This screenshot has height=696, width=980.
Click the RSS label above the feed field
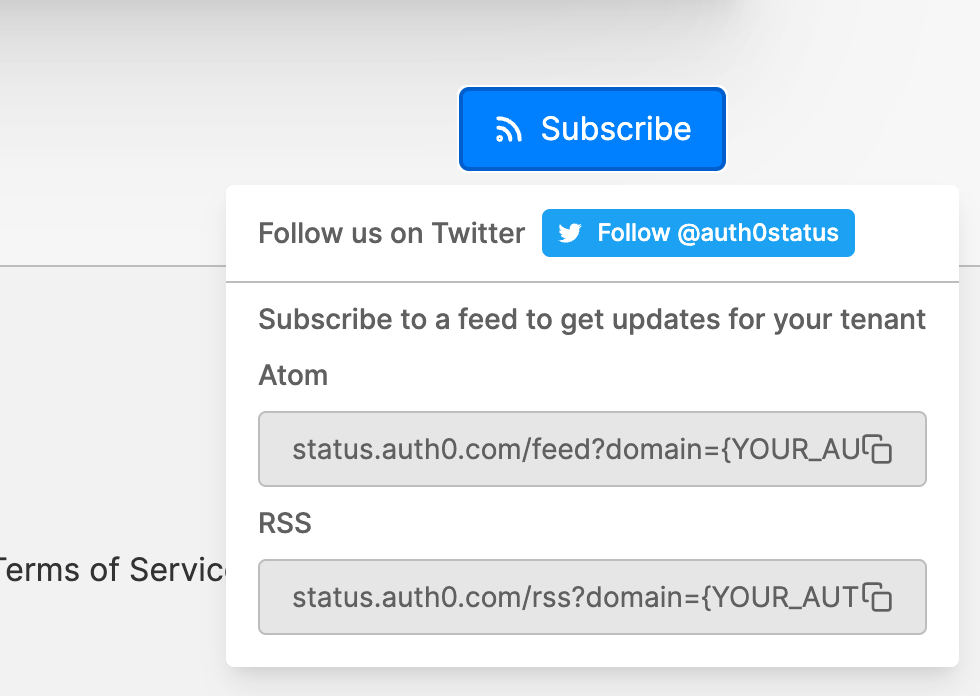(x=285, y=523)
